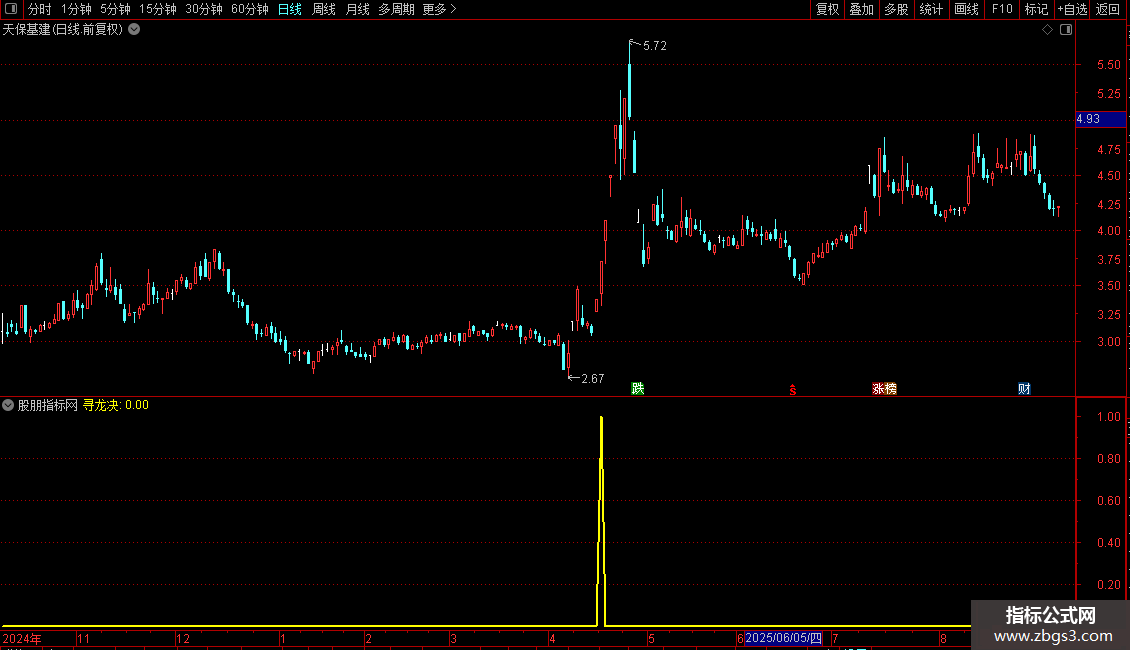Open the dropdown beside 天保基建 title
Viewport: 1130px width, 650px height.
click(x=134, y=30)
